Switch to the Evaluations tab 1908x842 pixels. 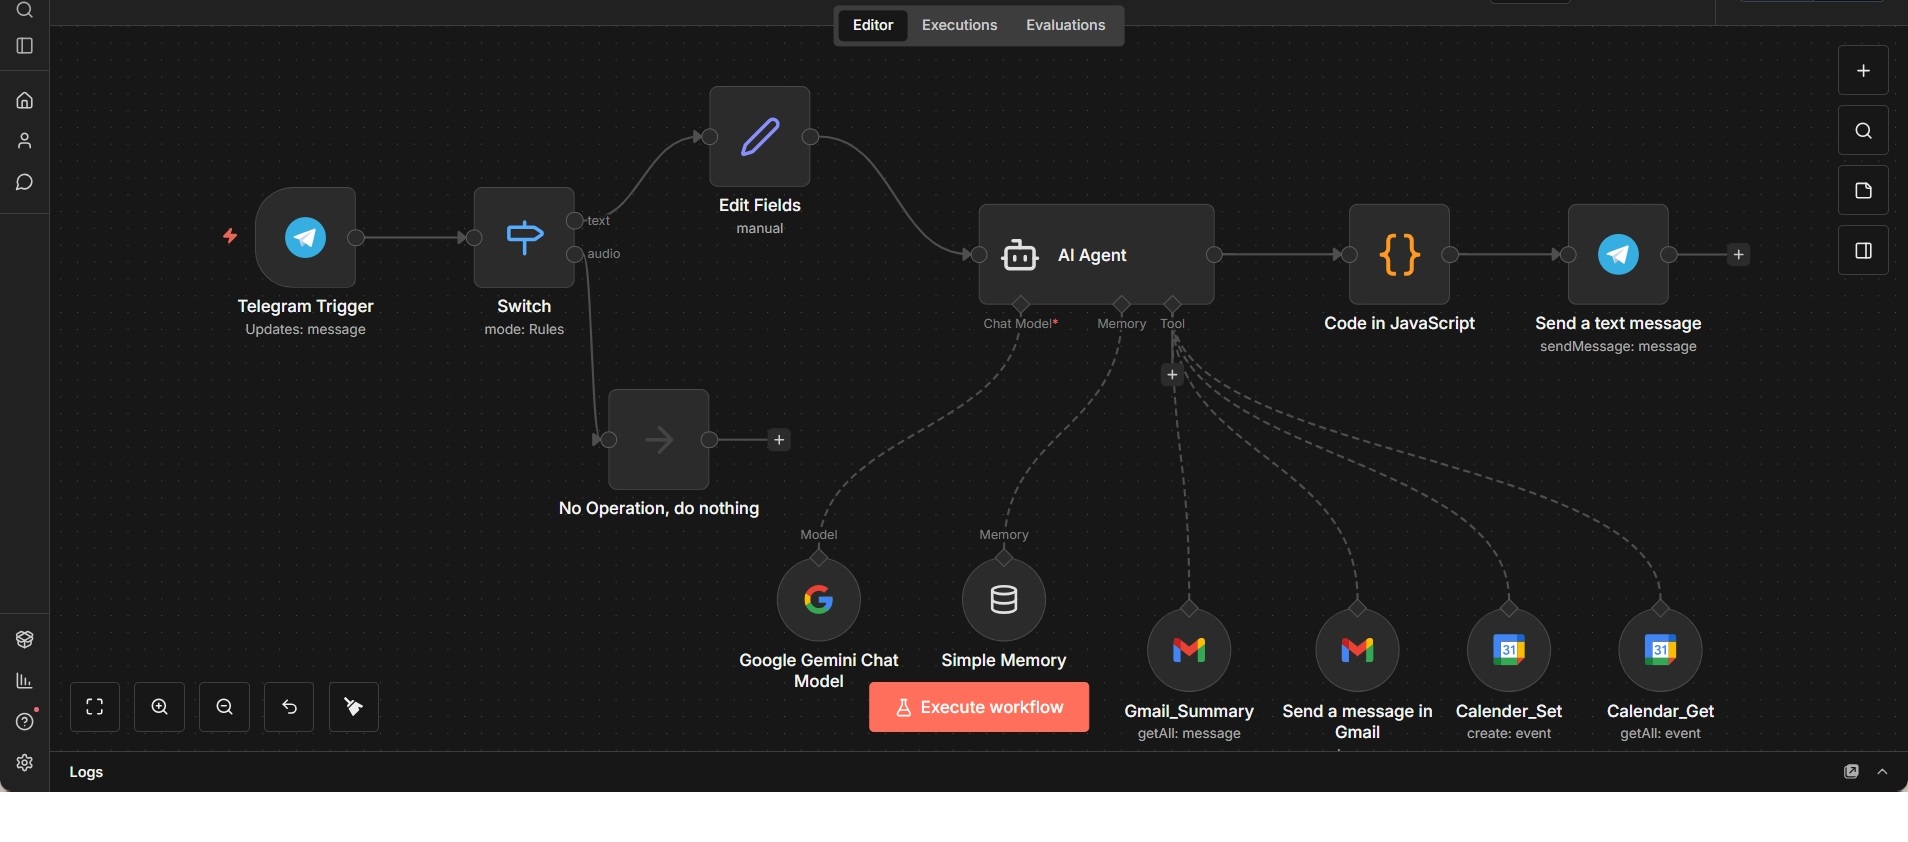(x=1065, y=25)
